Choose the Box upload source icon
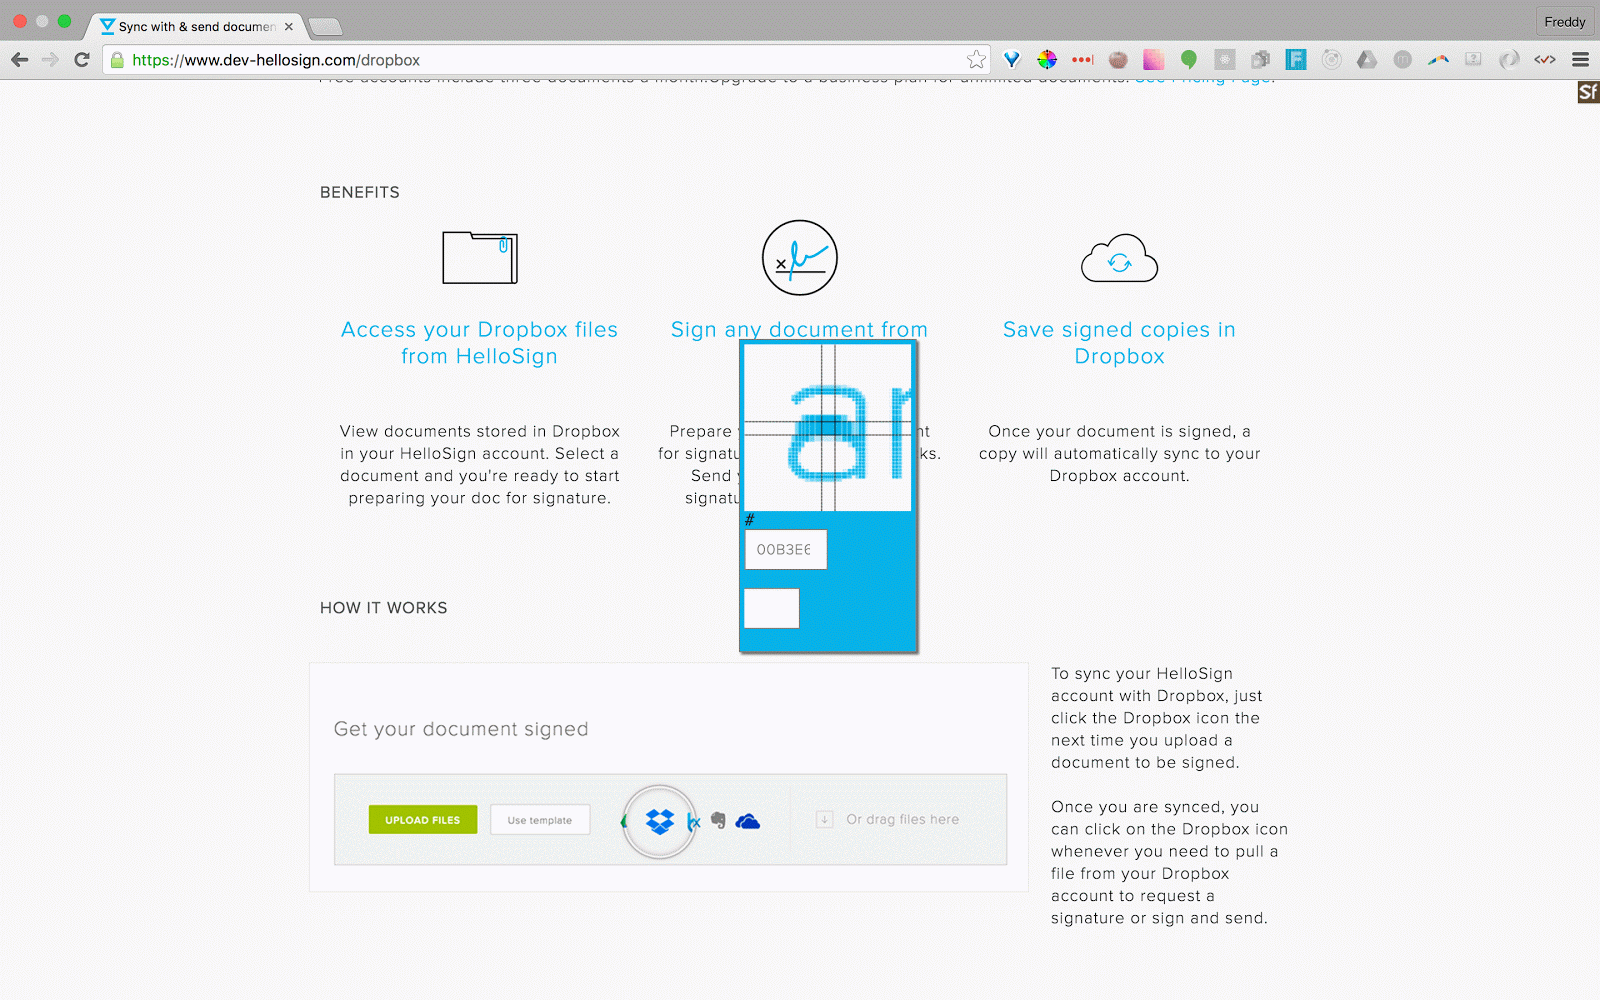Image resolution: width=1600 pixels, height=1000 pixels. pyautogui.click(x=694, y=822)
